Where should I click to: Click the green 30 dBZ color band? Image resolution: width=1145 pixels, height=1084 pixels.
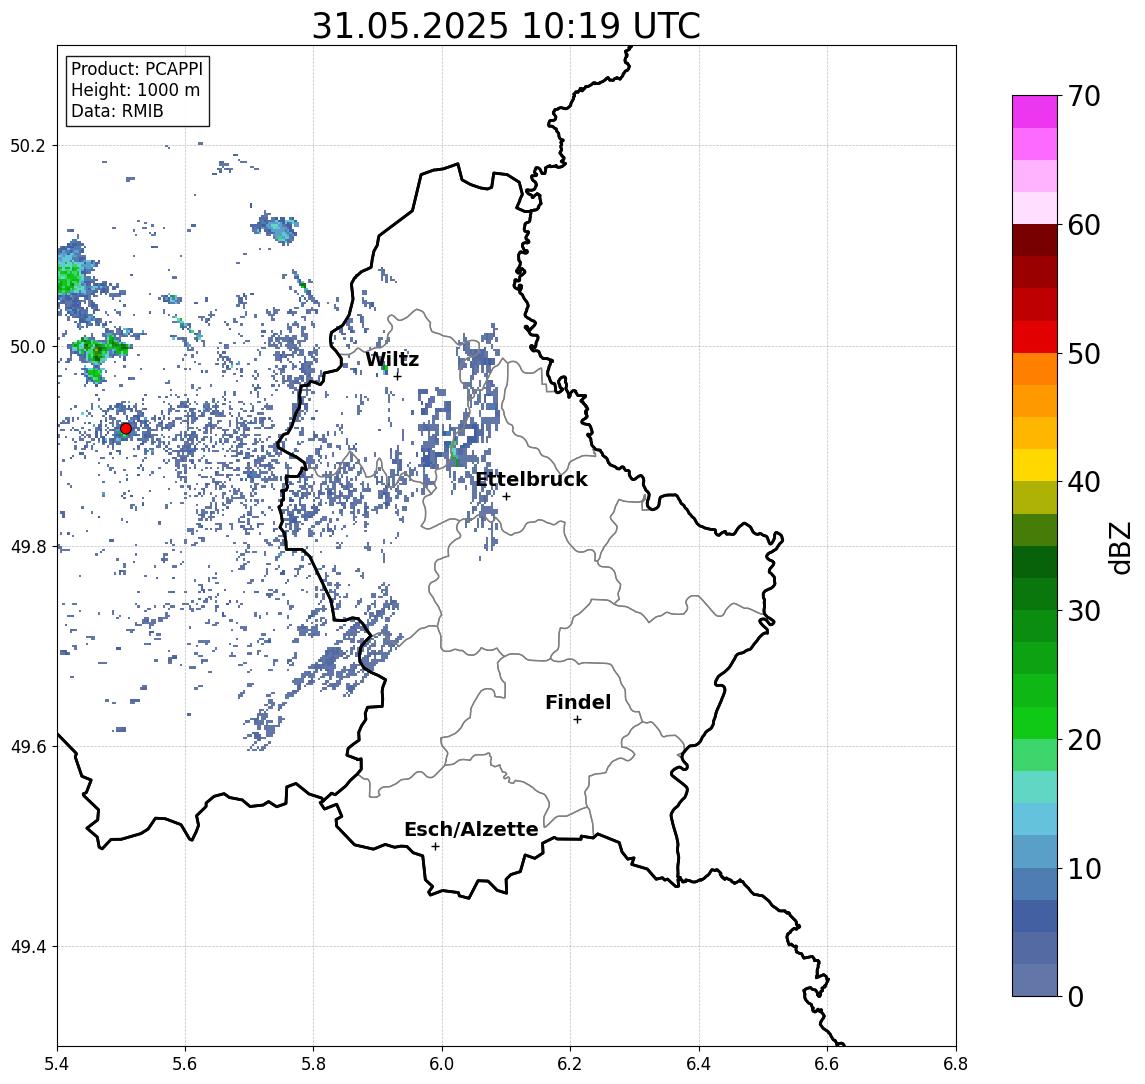coord(1035,626)
